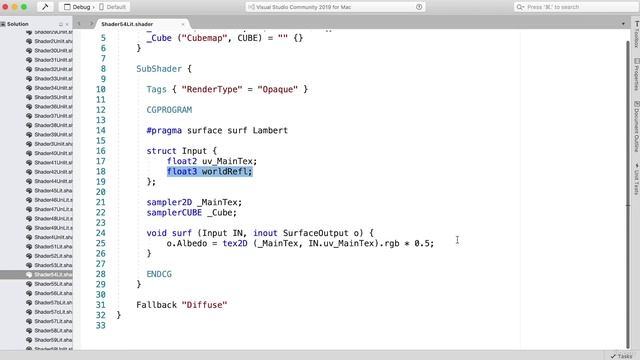Viewport: 640px width, 360px height.
Task: Open the Debug configuration selector
Action: [x=80, y=7]
